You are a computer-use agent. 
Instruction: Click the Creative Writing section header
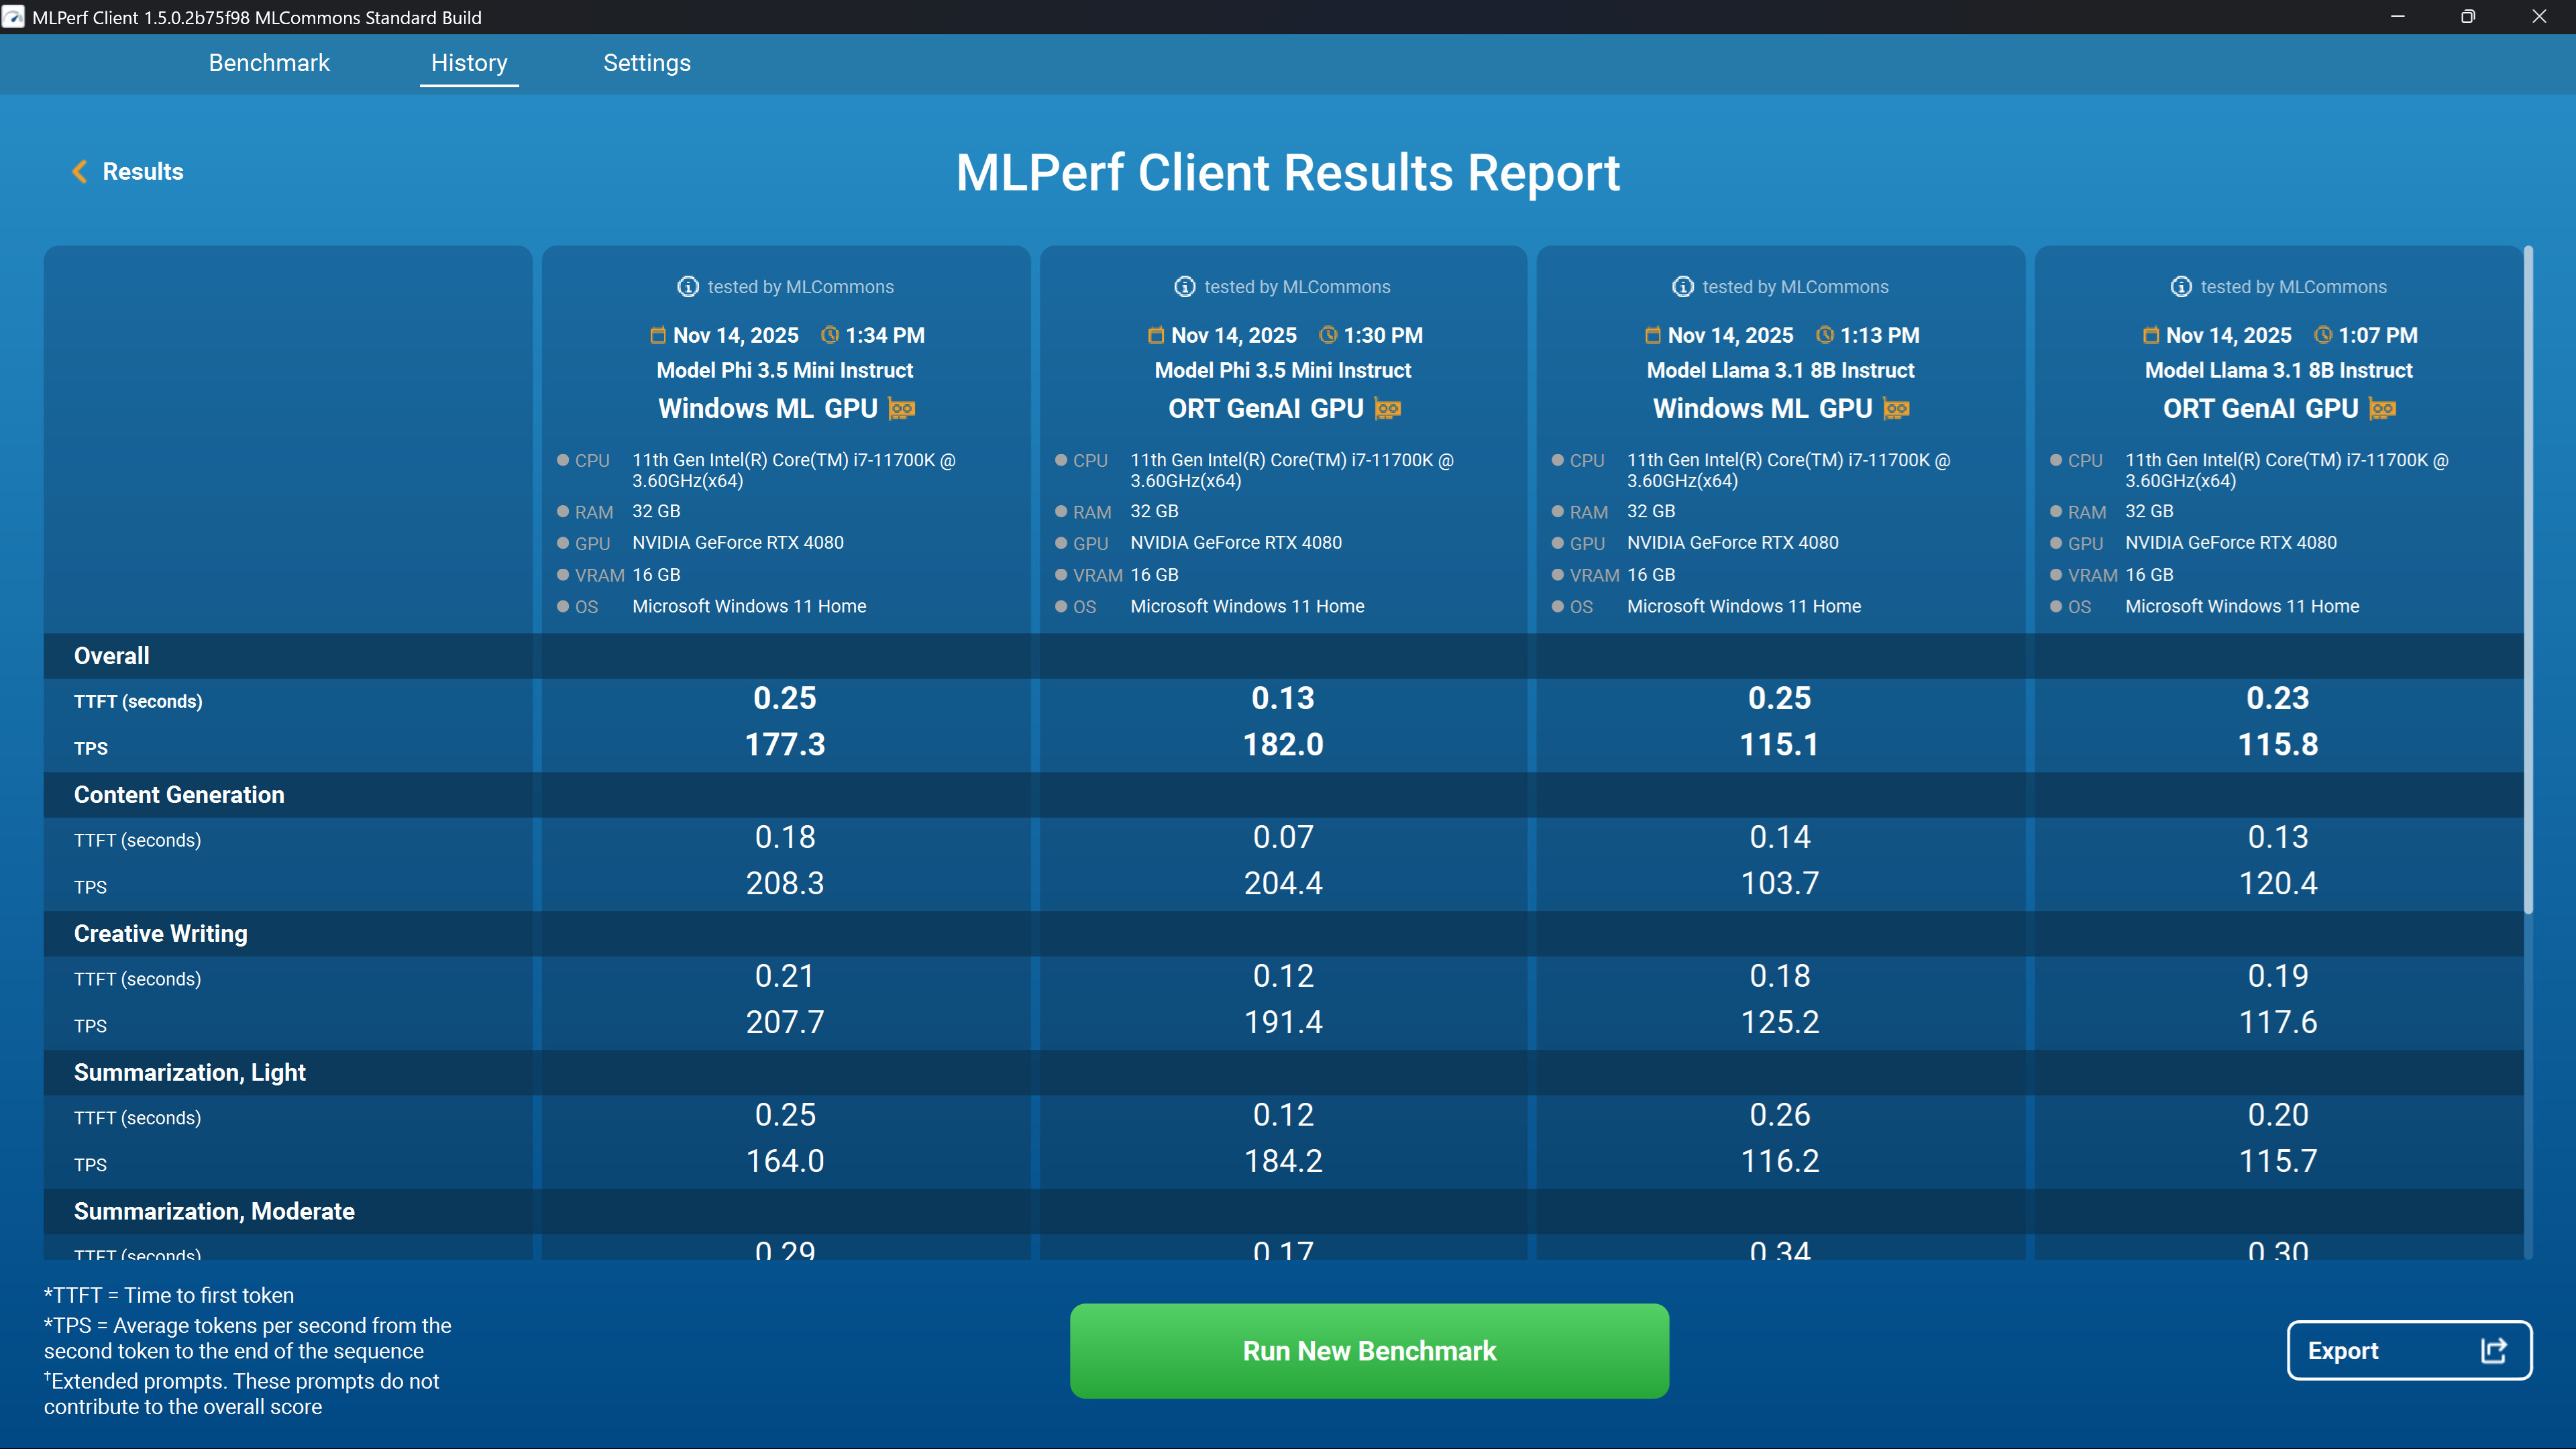(1284, 934)
